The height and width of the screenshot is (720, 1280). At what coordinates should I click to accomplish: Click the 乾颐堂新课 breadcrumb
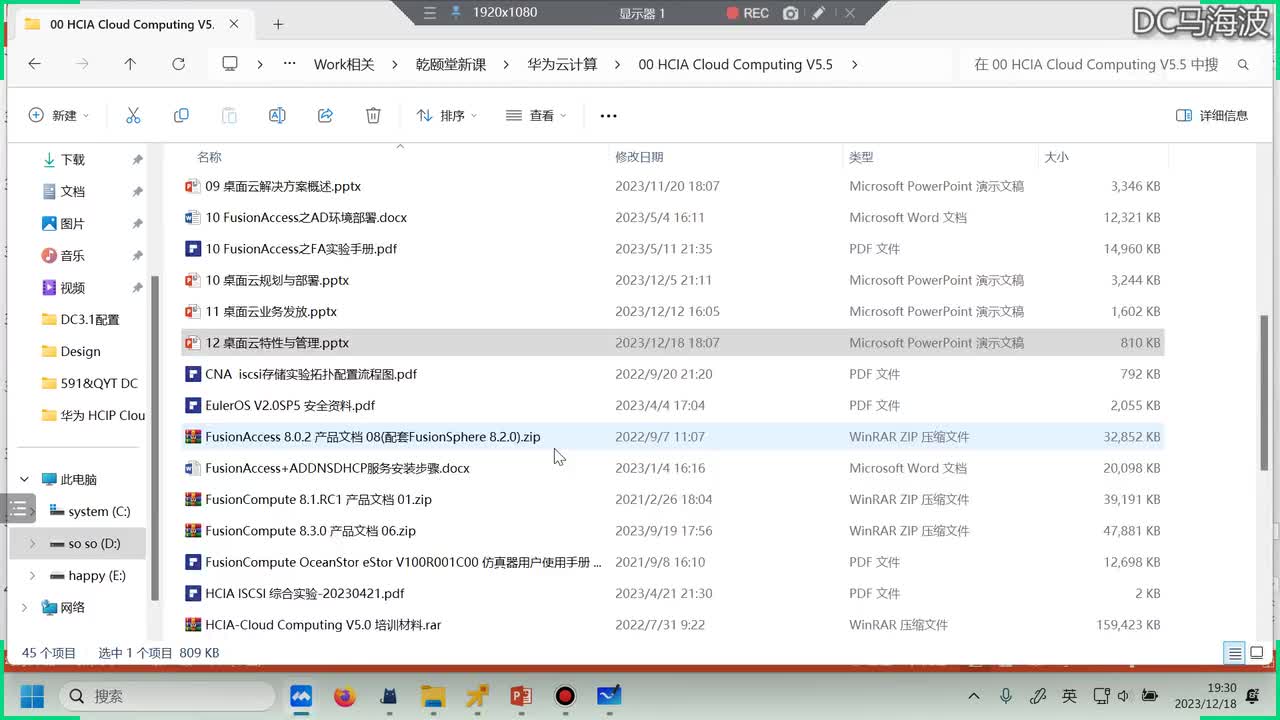tap(451, 64)
